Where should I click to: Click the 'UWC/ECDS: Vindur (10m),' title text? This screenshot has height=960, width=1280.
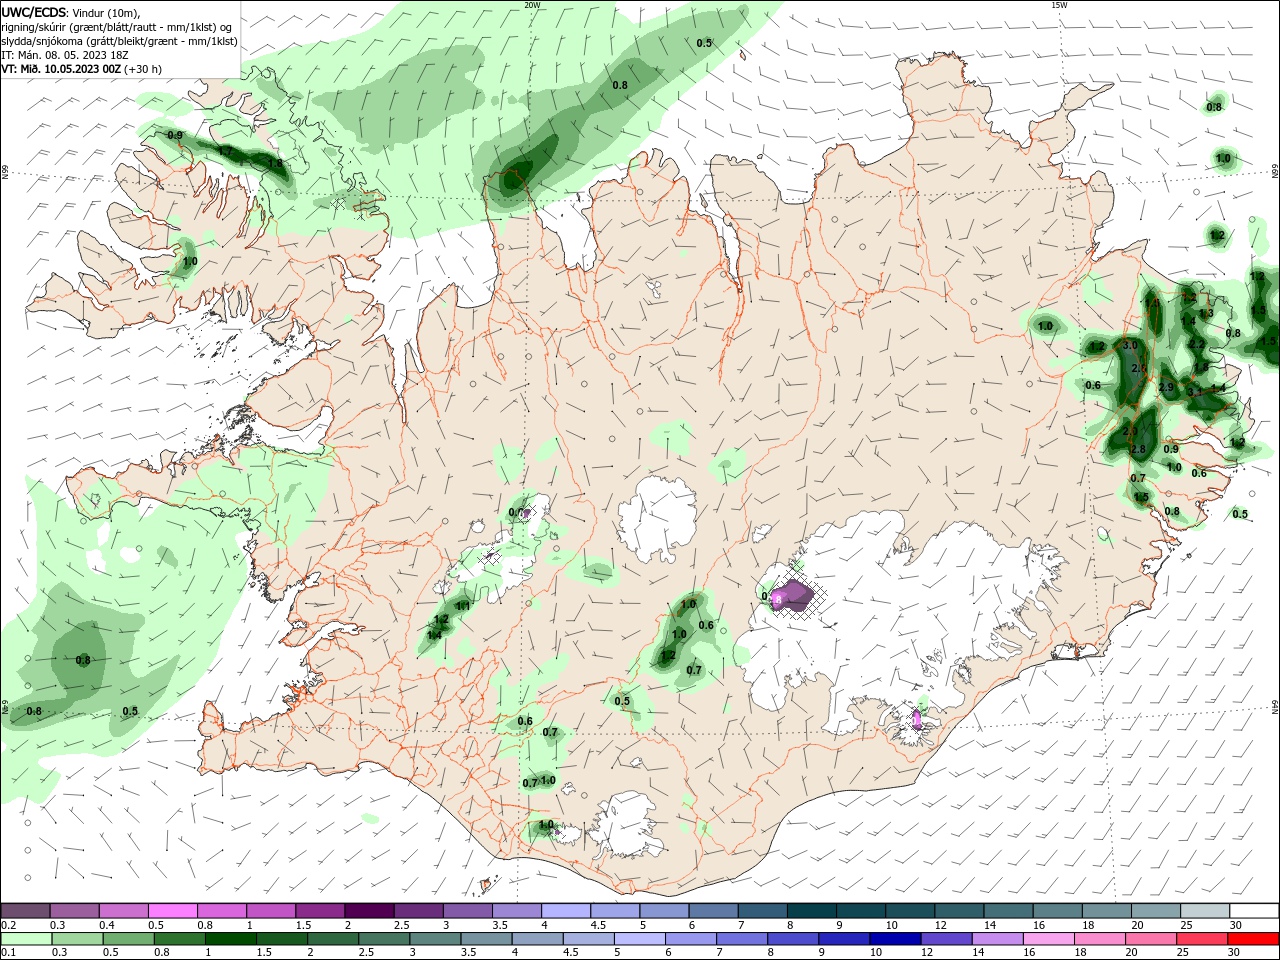point(71,12)
